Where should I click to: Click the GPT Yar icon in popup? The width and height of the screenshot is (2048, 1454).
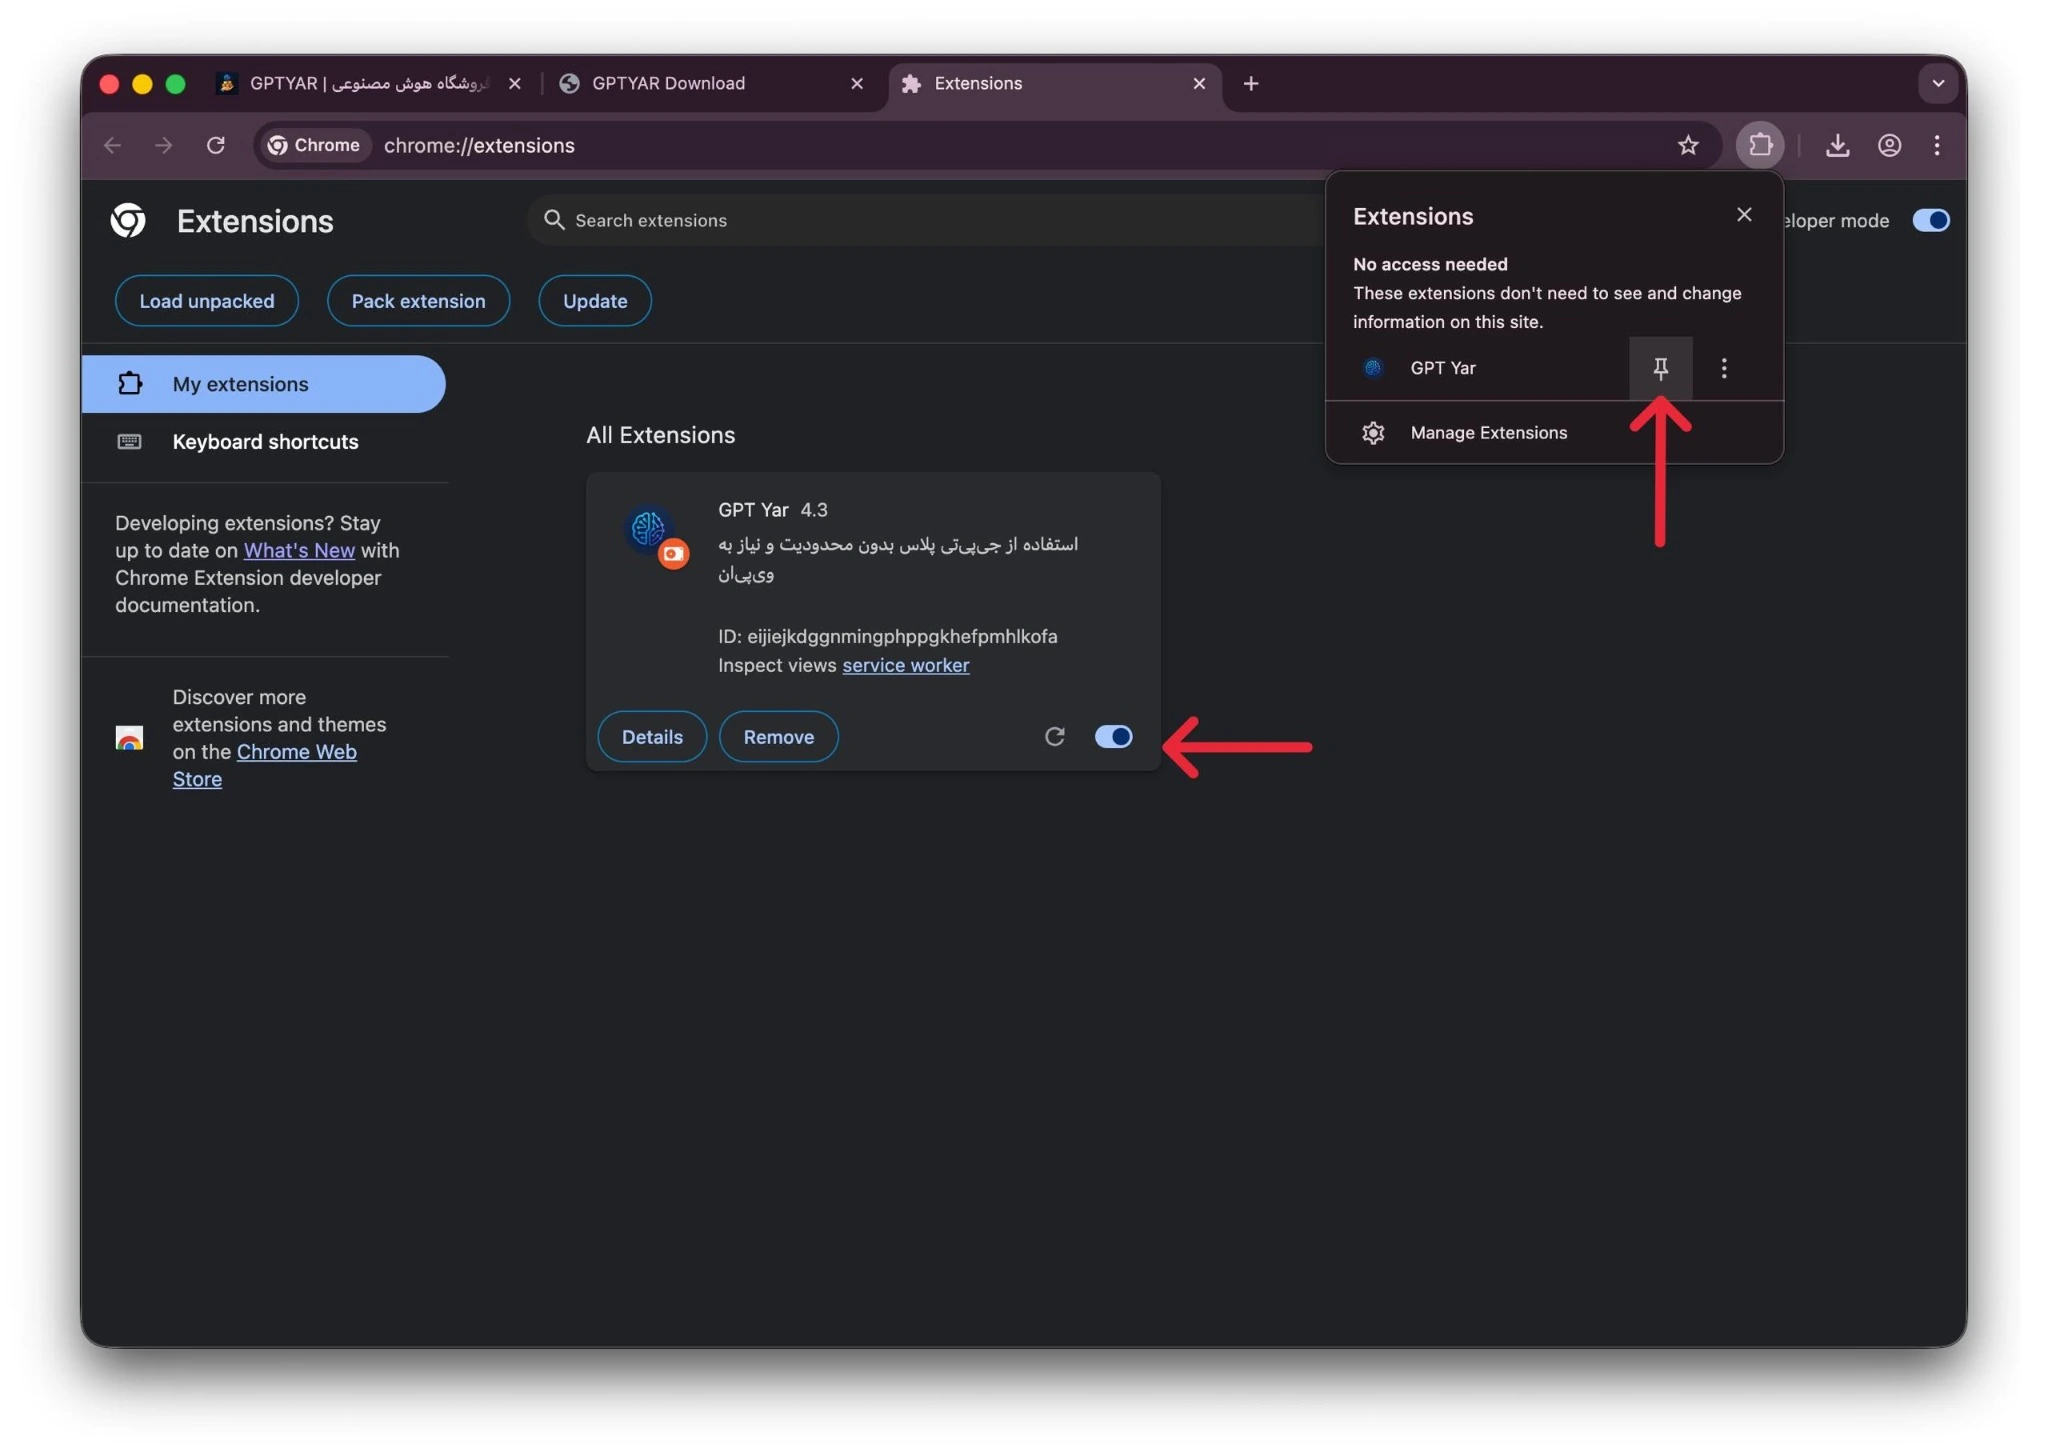point(1373,368)
